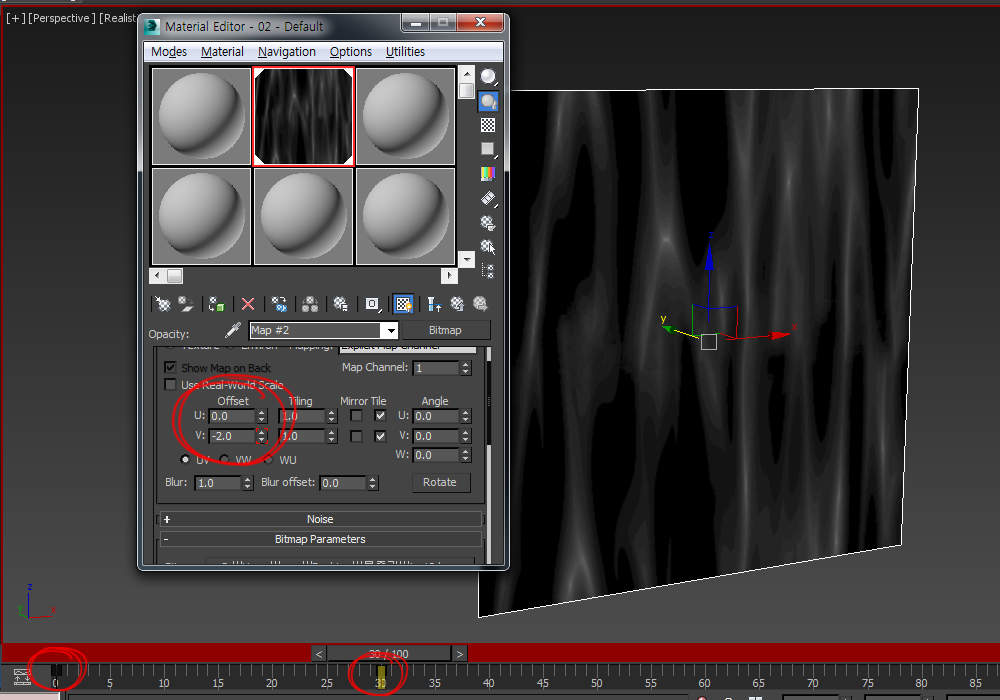The width and height of the screenshot is (1000, 700).
Task: Click the Sample Type sphere icon
Action: (x=488, y=77)
